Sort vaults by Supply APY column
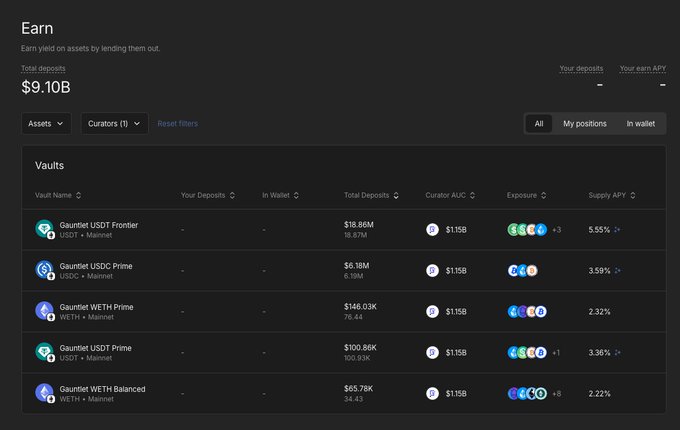The image size is (680, 430). (612, 195)
